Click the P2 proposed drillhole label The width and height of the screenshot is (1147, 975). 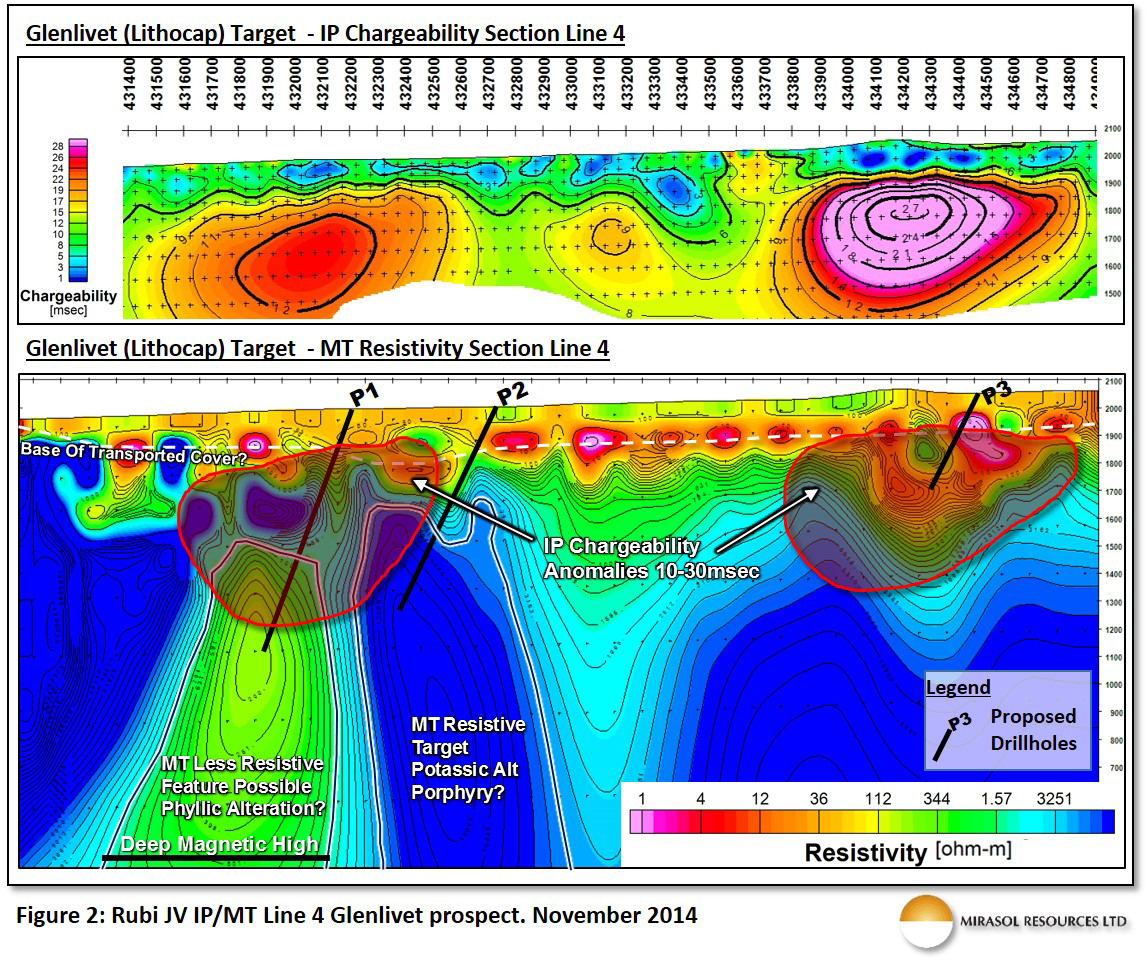[x=511, y=394]
